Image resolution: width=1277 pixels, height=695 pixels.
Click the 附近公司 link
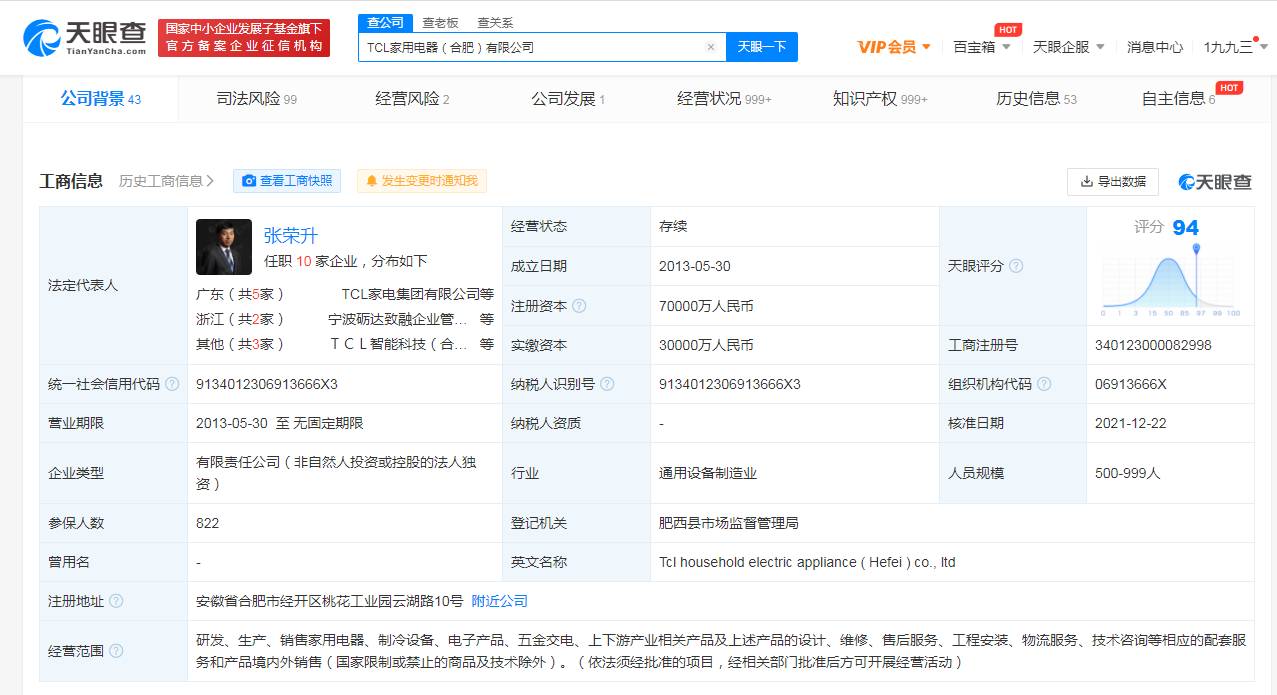(500, 601)
